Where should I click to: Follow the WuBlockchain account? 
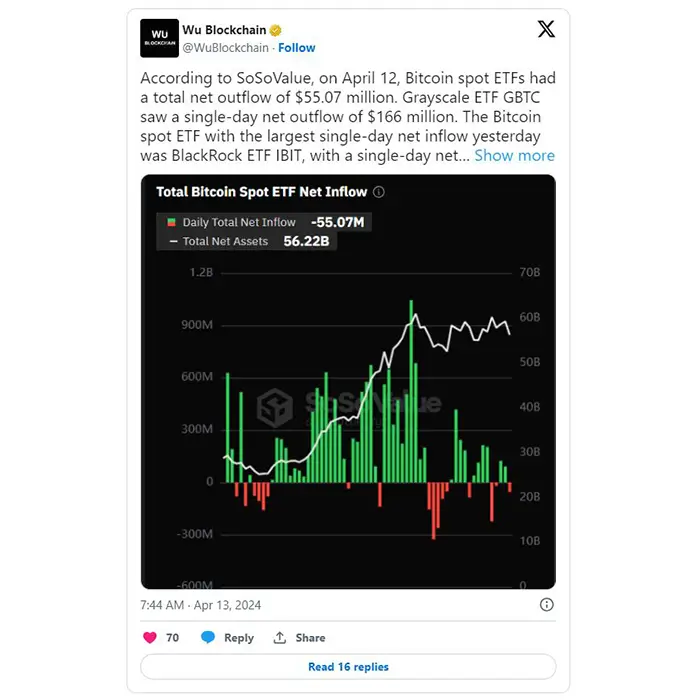coord(296,48)
